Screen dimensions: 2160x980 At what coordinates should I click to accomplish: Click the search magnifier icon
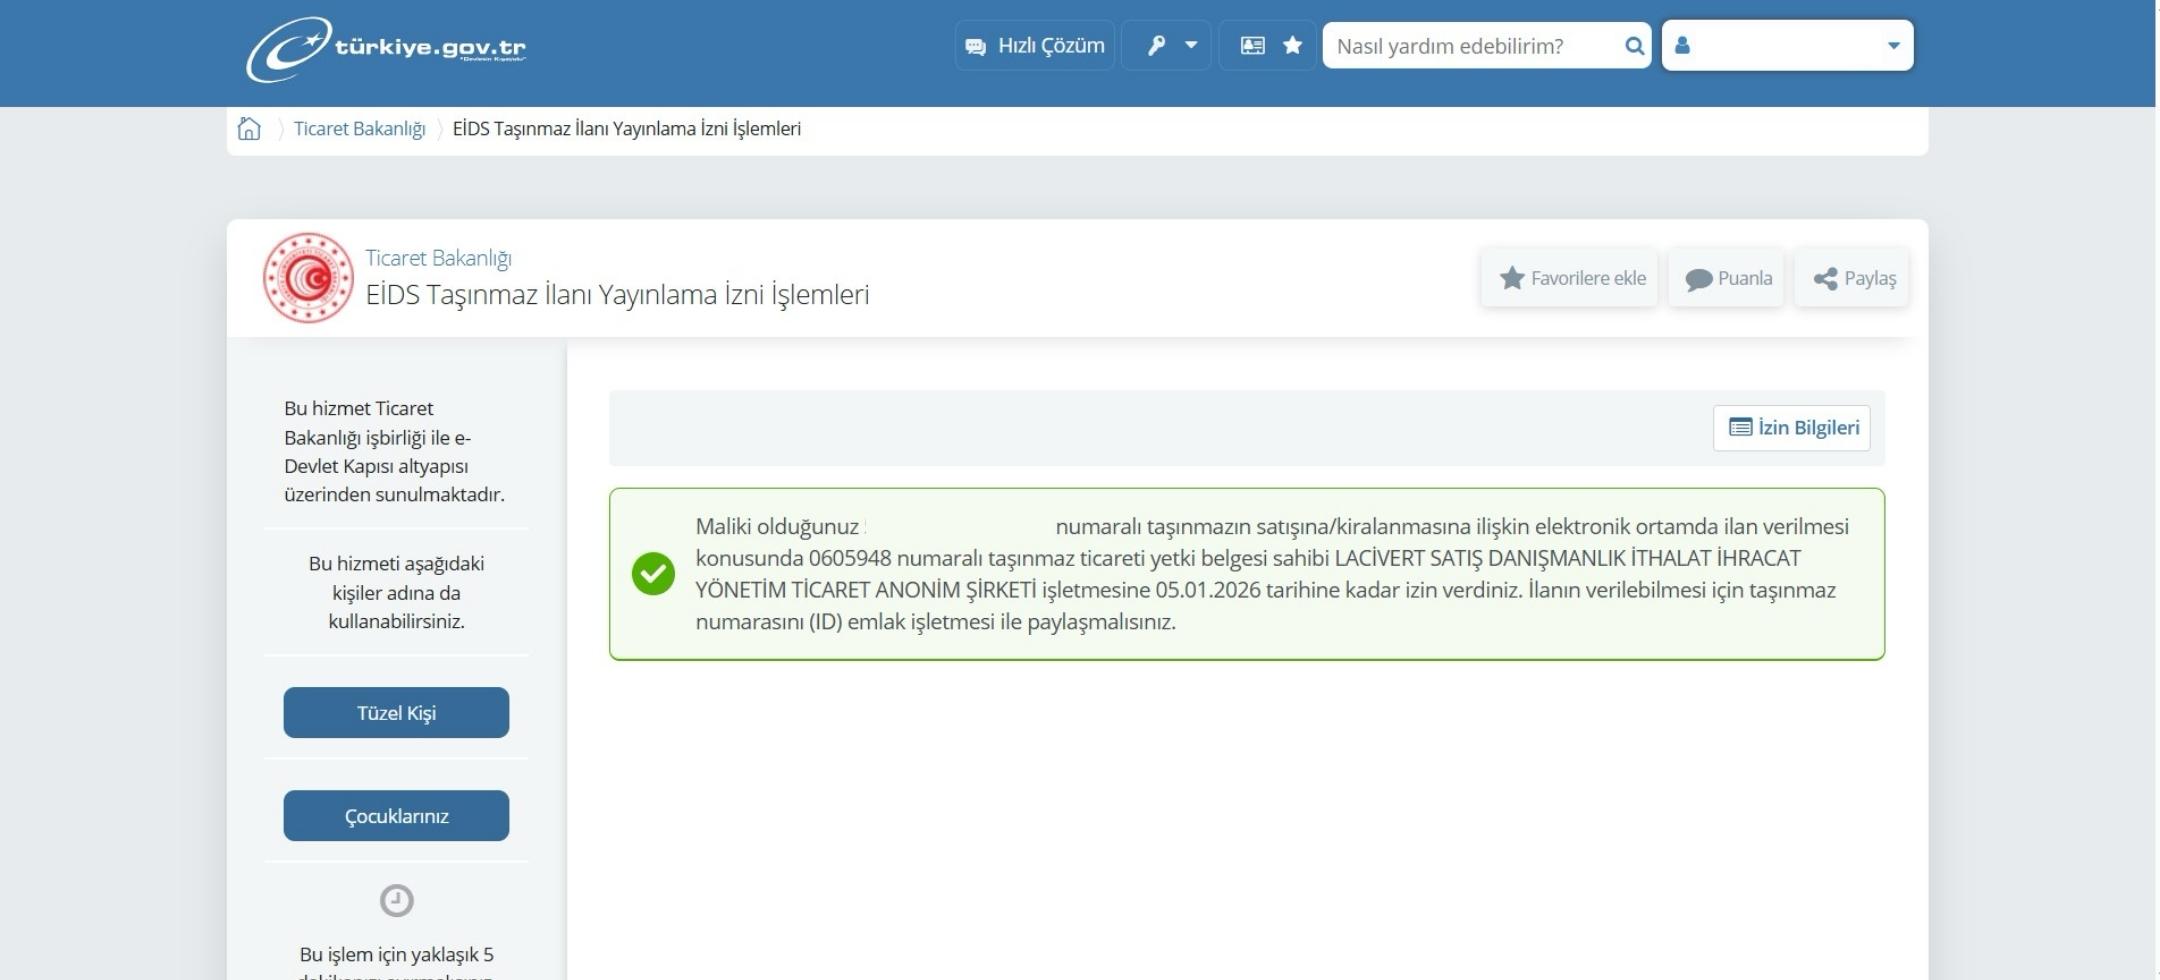1634,45
